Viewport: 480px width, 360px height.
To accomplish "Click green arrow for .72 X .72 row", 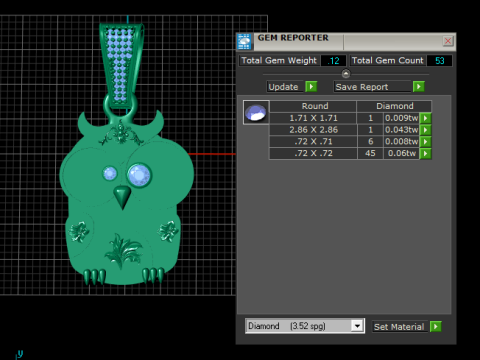I will (425, 153).
